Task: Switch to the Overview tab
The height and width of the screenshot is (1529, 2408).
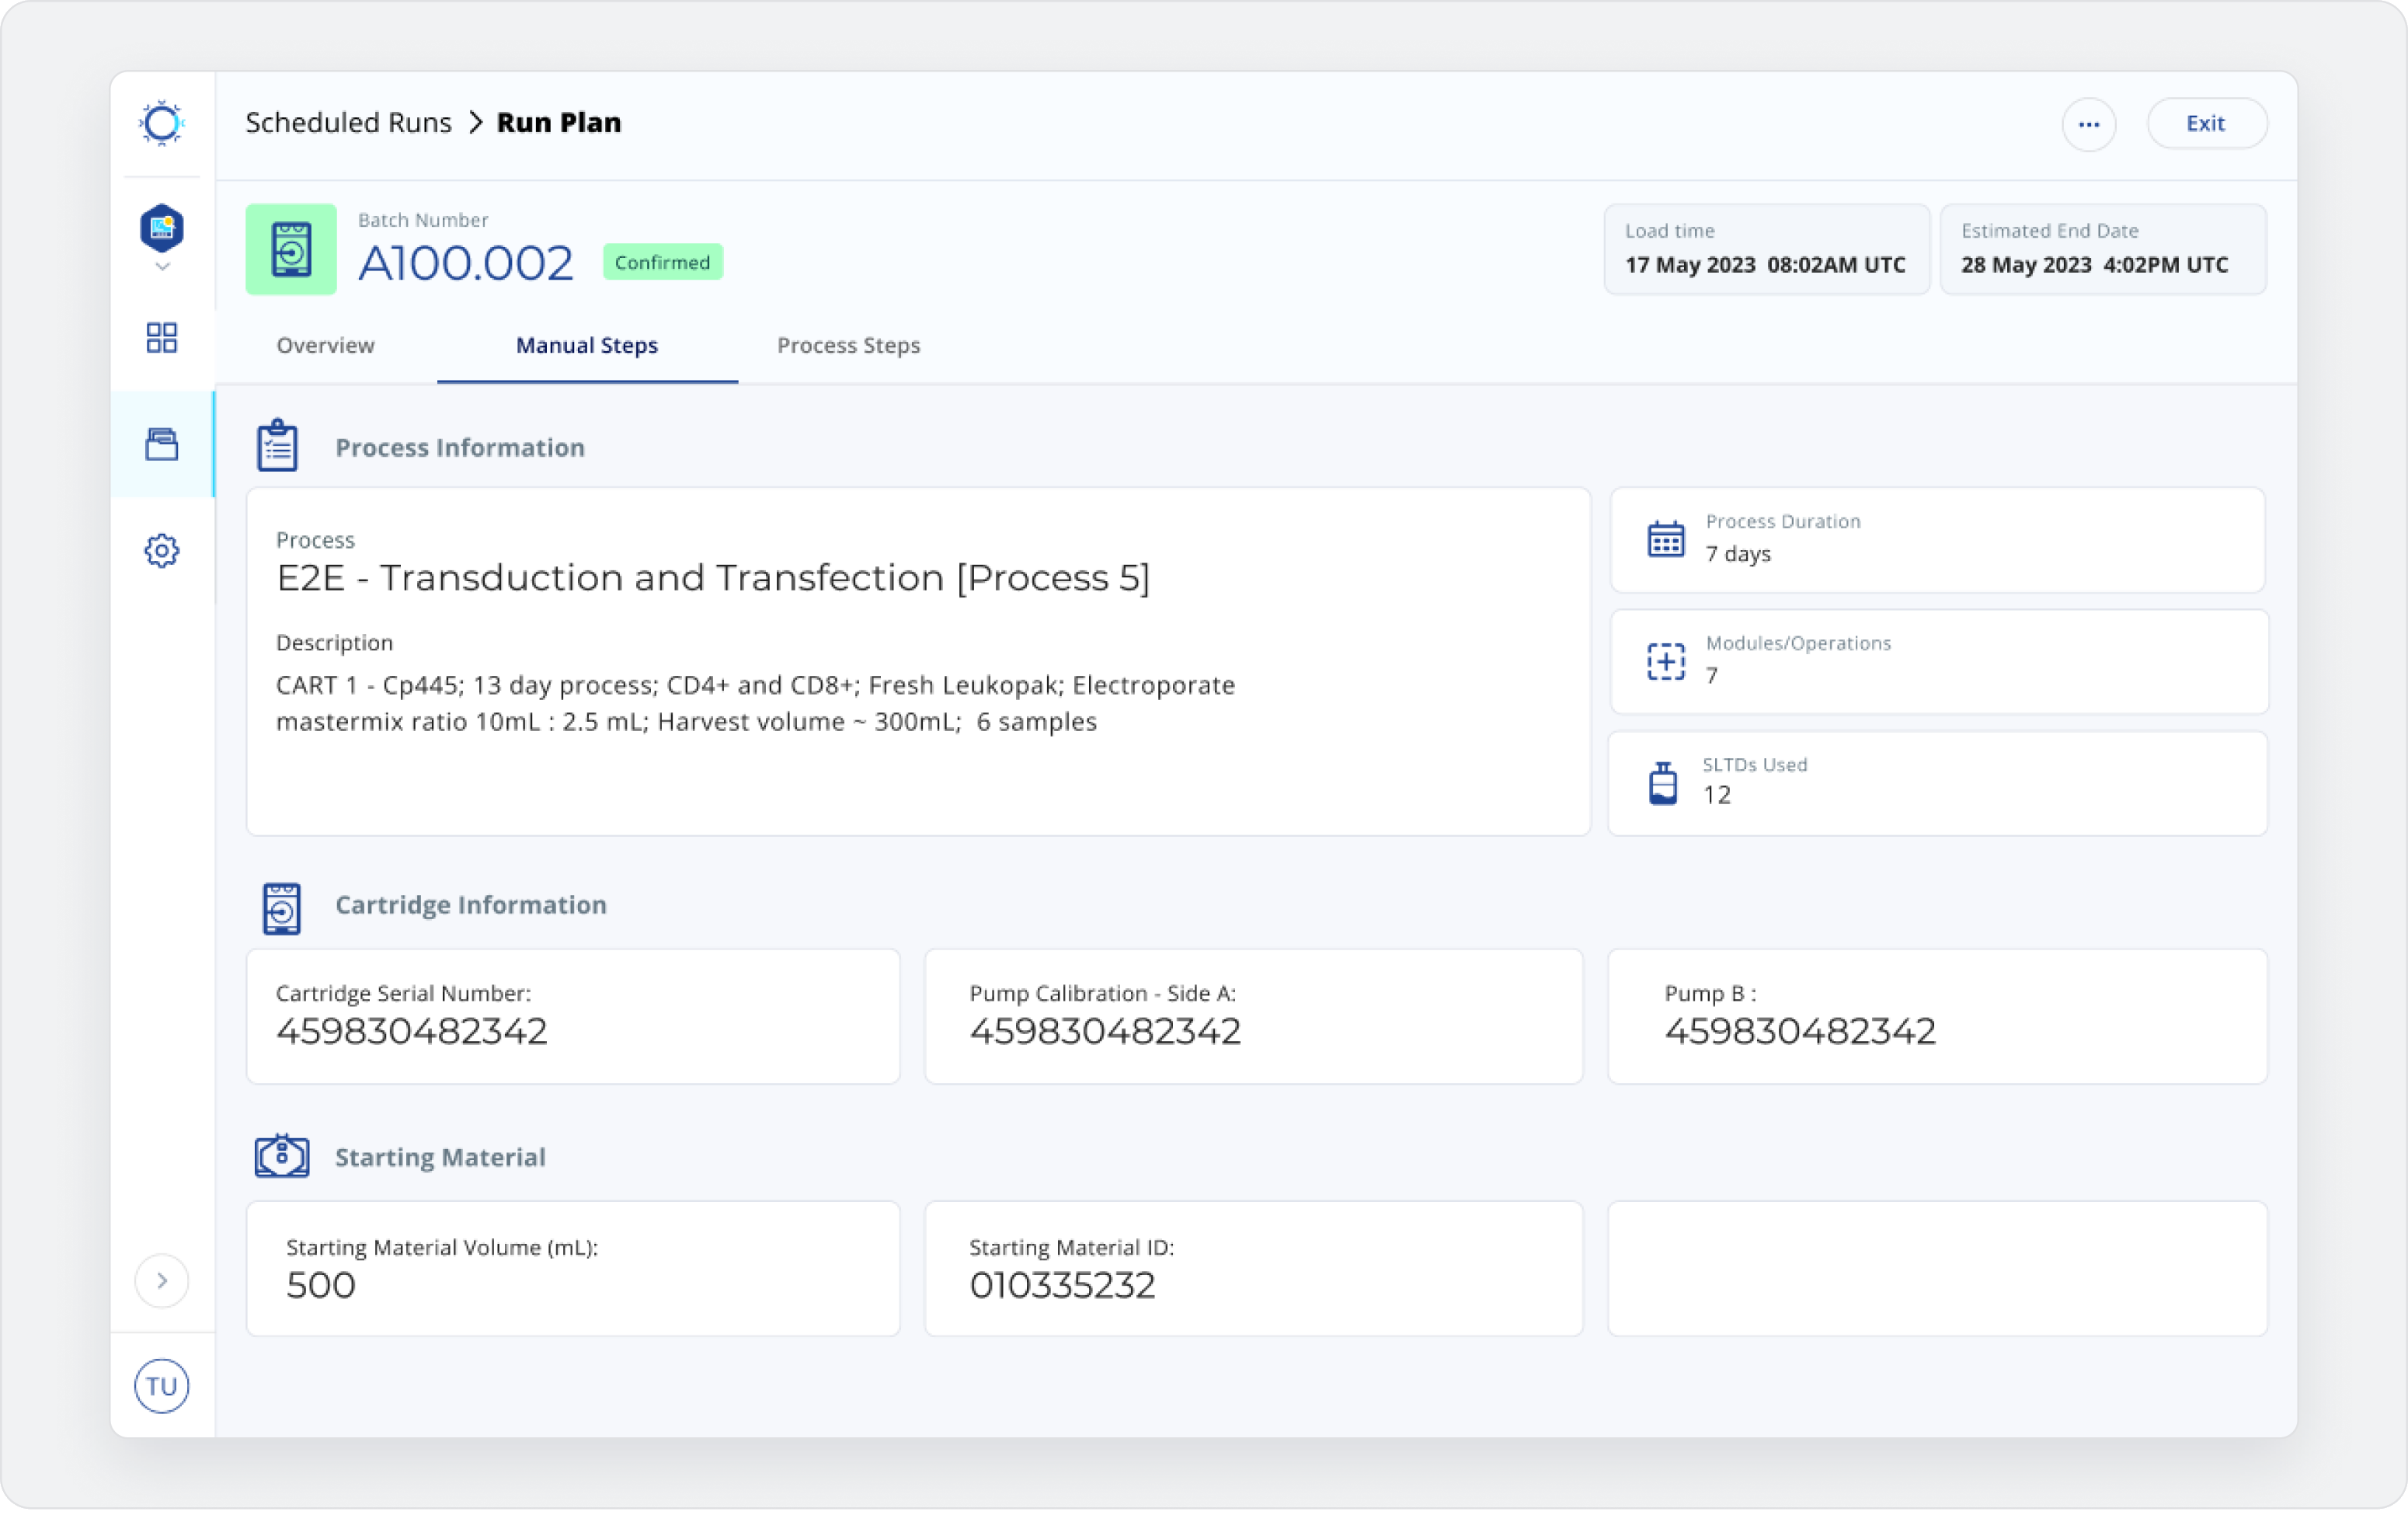Action: click(x=325, y=345)
